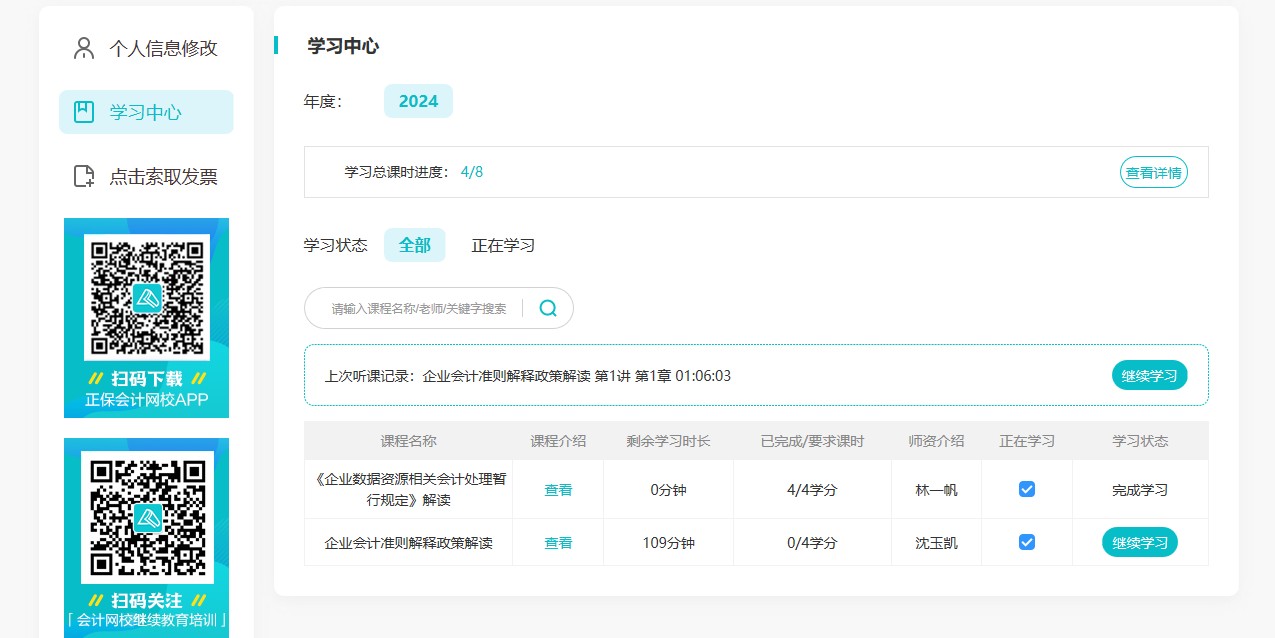Click the magnifier search icon

(x=547, y=308)
